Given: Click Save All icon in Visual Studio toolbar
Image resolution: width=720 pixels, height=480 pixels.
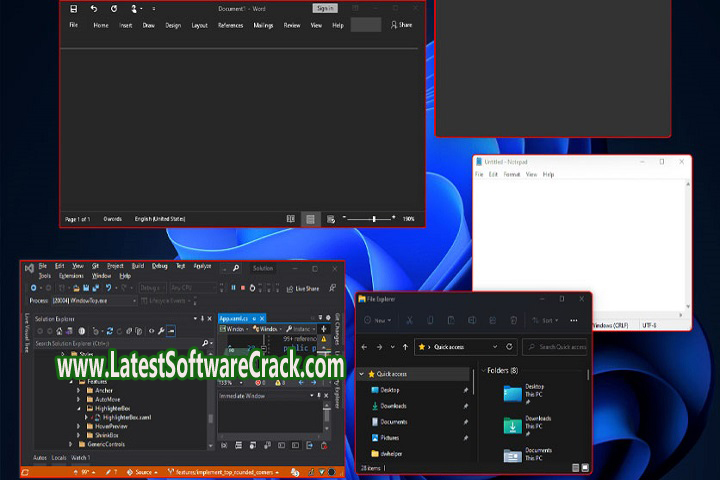Looking at the screenshot, I should point(96,288).
